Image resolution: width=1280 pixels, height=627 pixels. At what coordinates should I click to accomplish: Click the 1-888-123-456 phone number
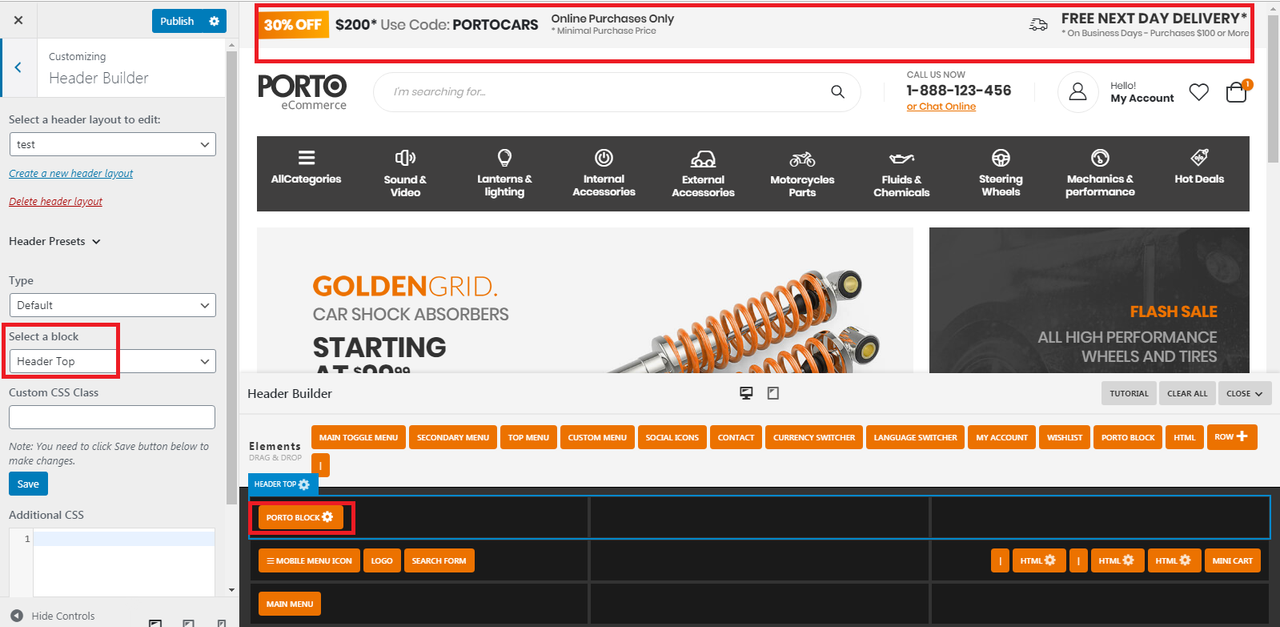point(959,90)
